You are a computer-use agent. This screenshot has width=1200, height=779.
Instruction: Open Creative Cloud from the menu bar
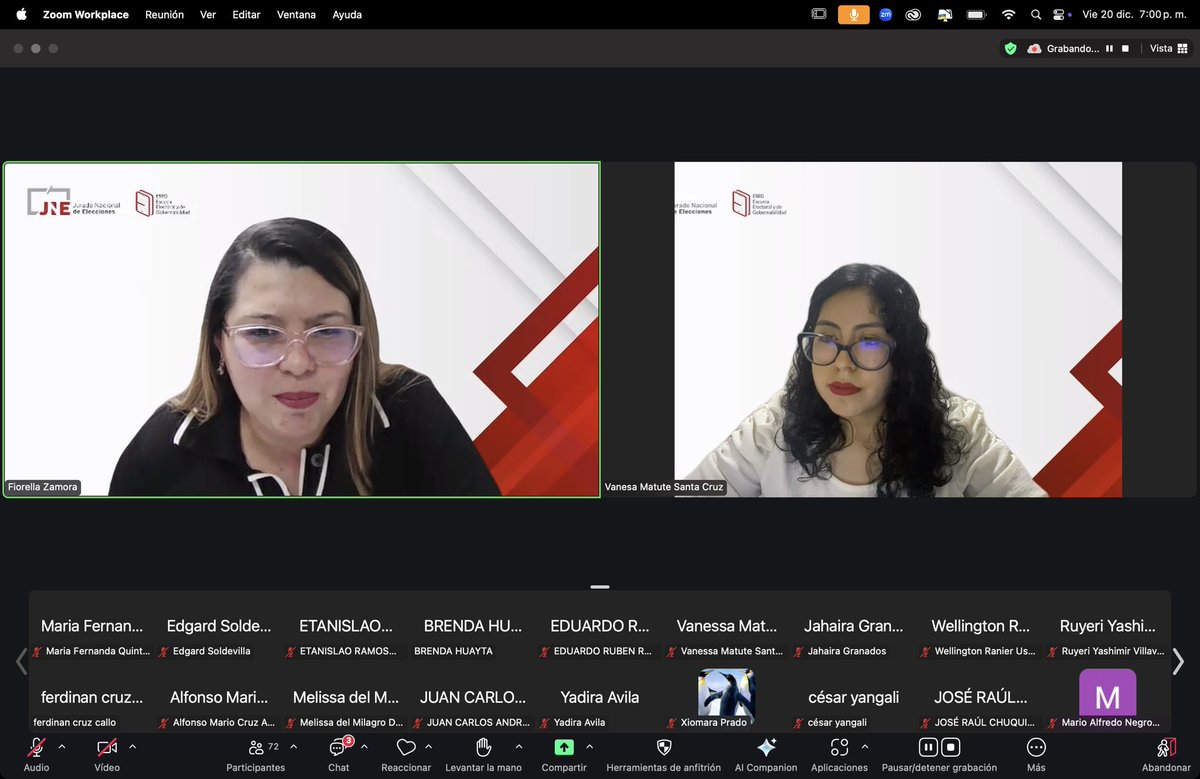point(913,14)
